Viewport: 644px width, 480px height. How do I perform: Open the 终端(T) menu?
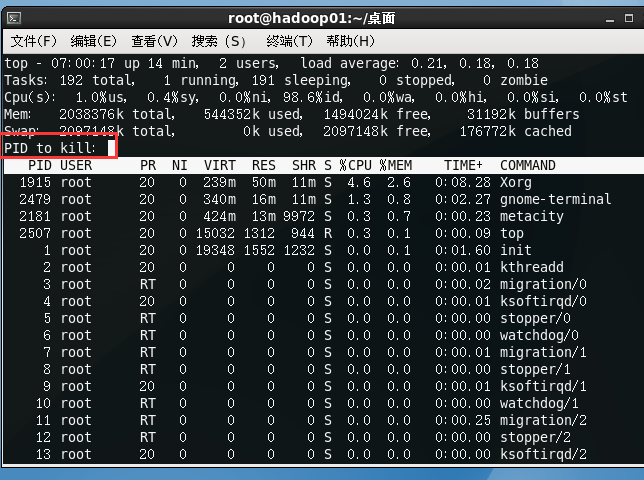tap(289, 41)
